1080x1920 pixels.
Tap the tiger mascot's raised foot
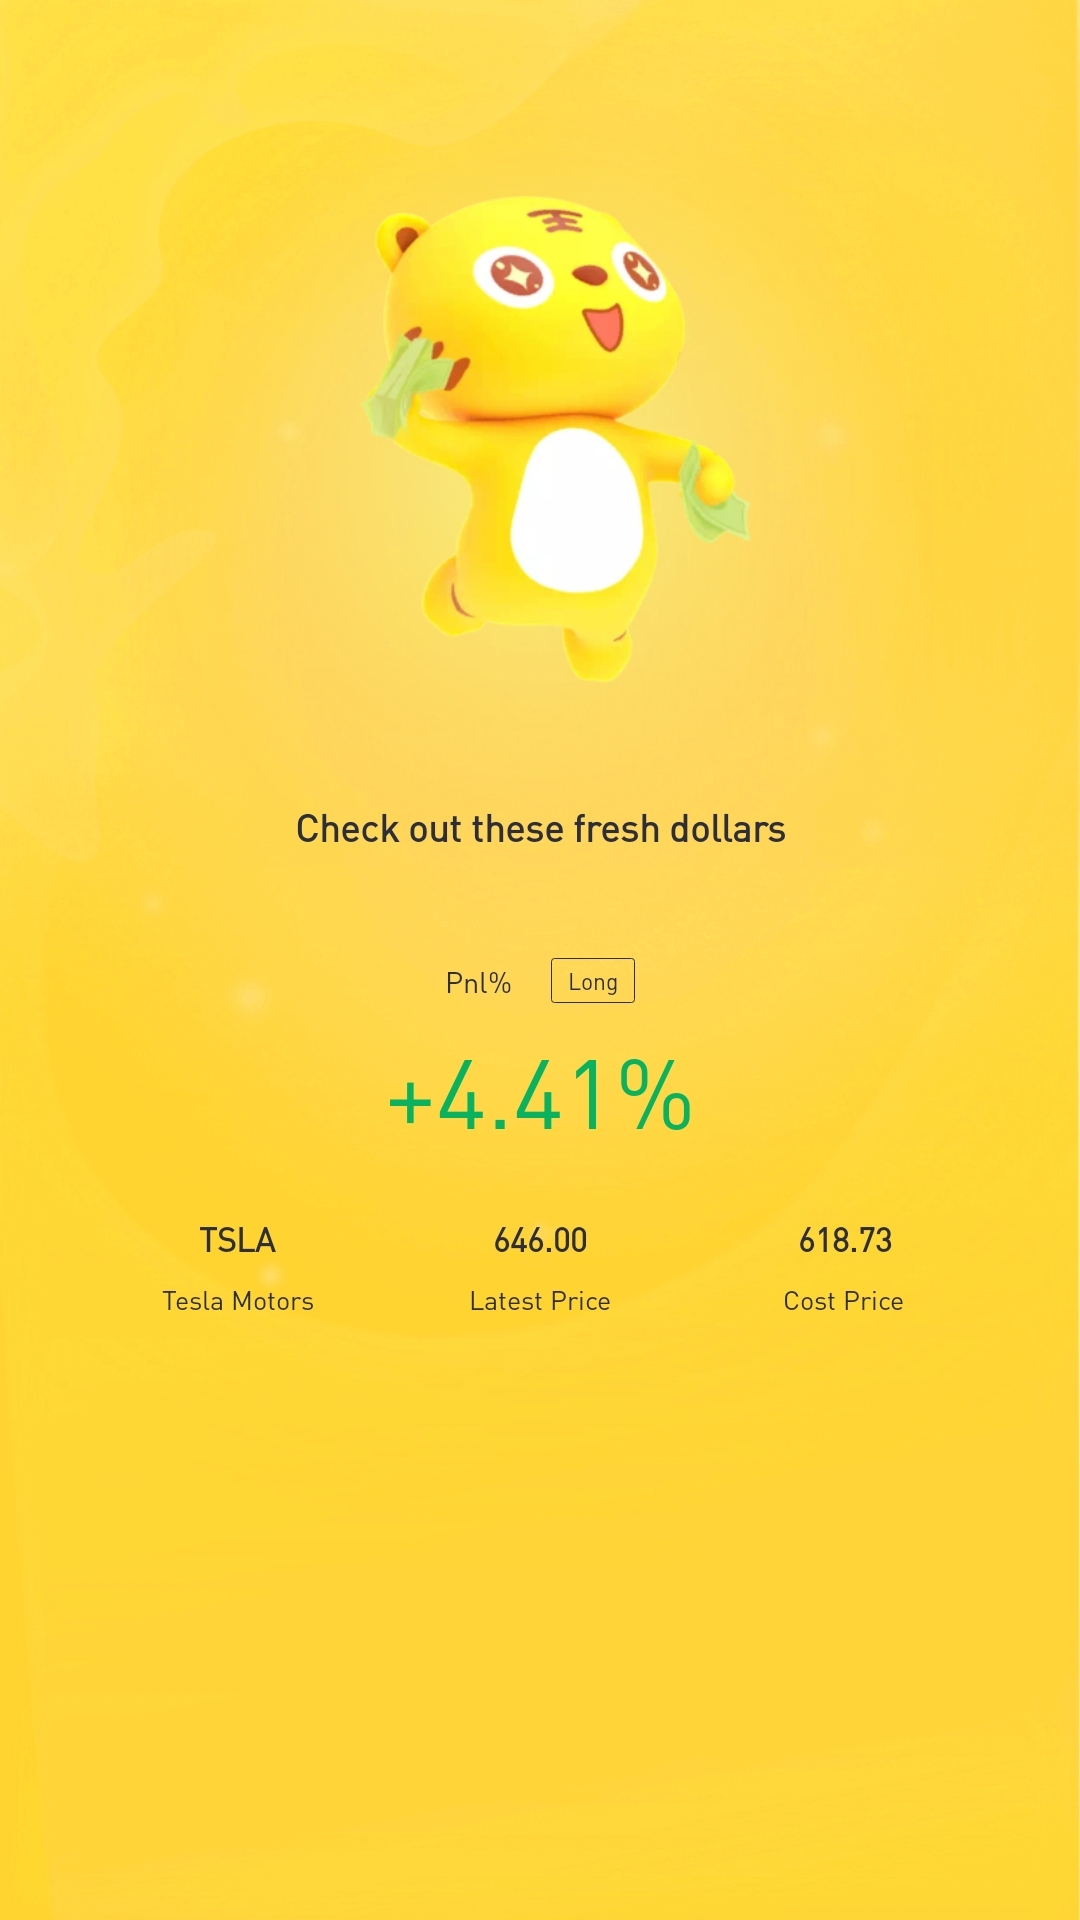[x=449, y=597]
